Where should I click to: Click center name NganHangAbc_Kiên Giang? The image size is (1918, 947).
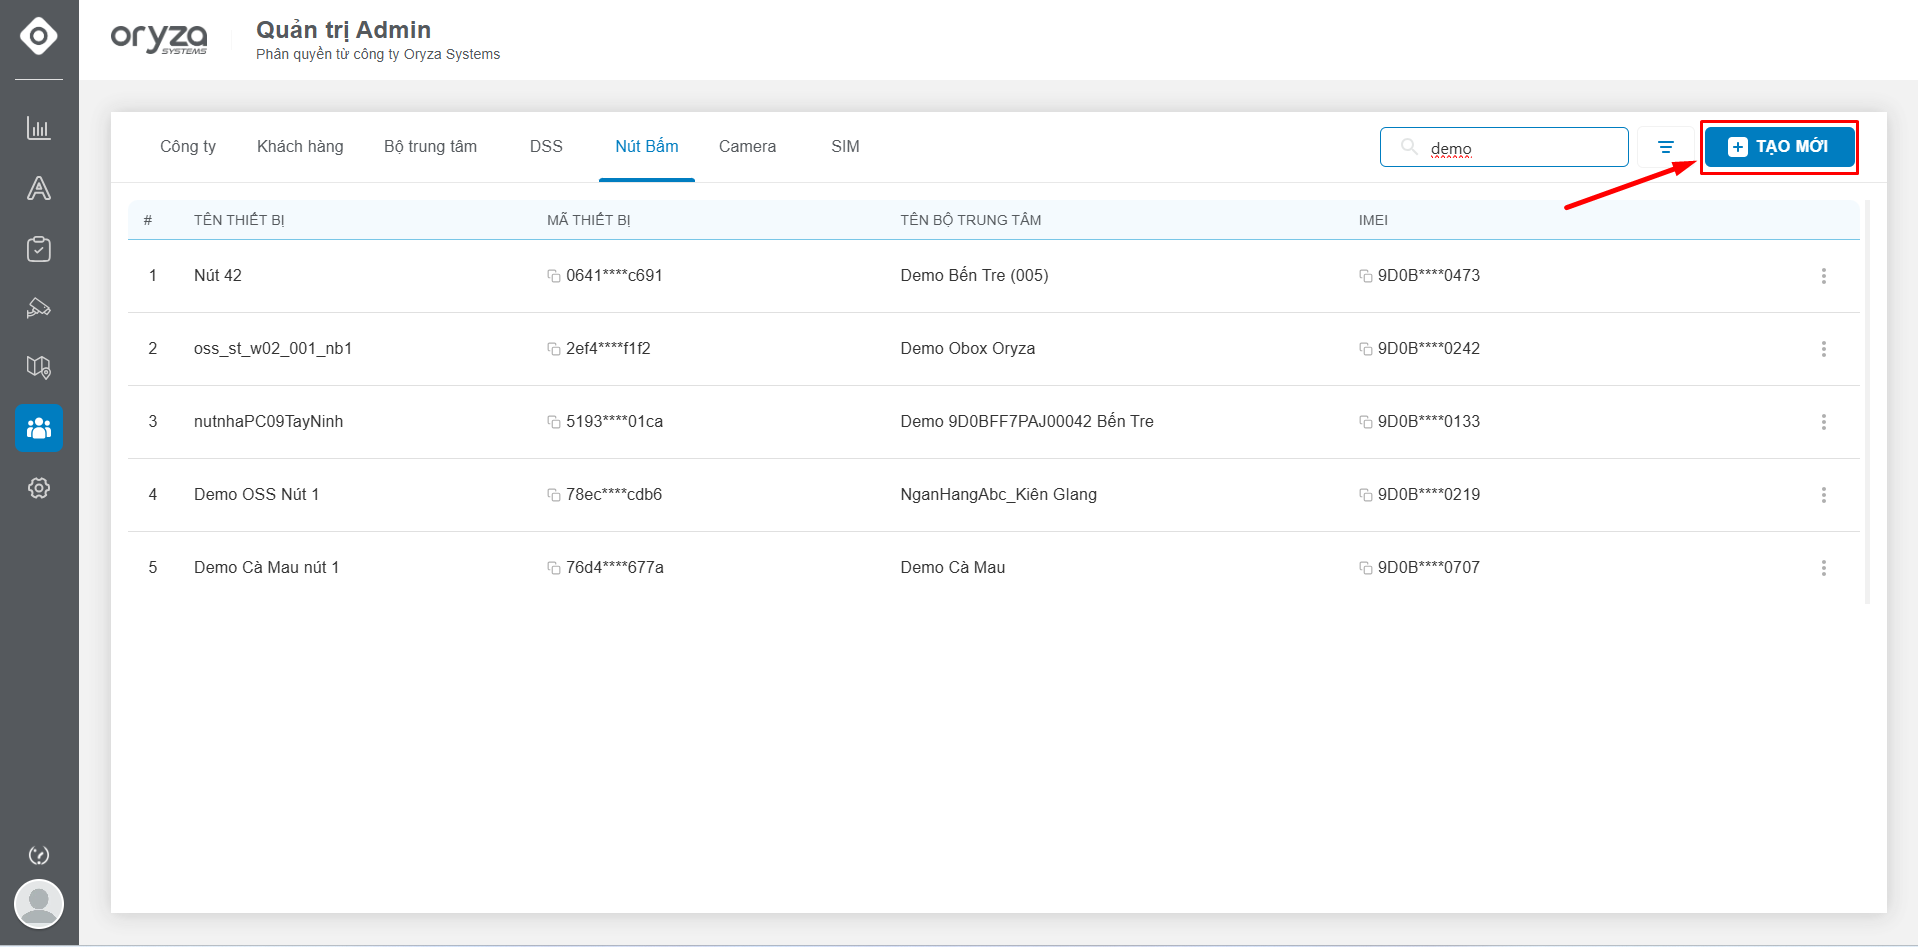point(998,495)
